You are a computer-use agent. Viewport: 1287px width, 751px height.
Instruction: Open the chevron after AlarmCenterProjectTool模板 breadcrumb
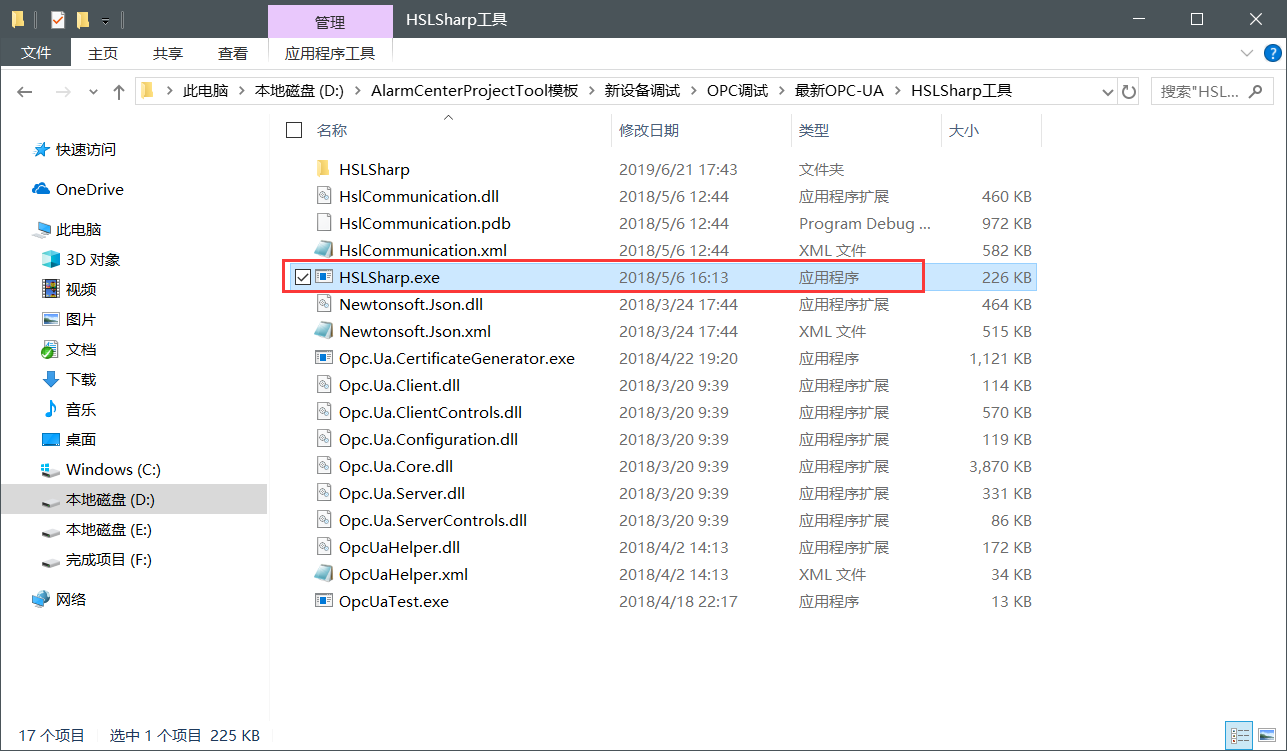point(592,91)
